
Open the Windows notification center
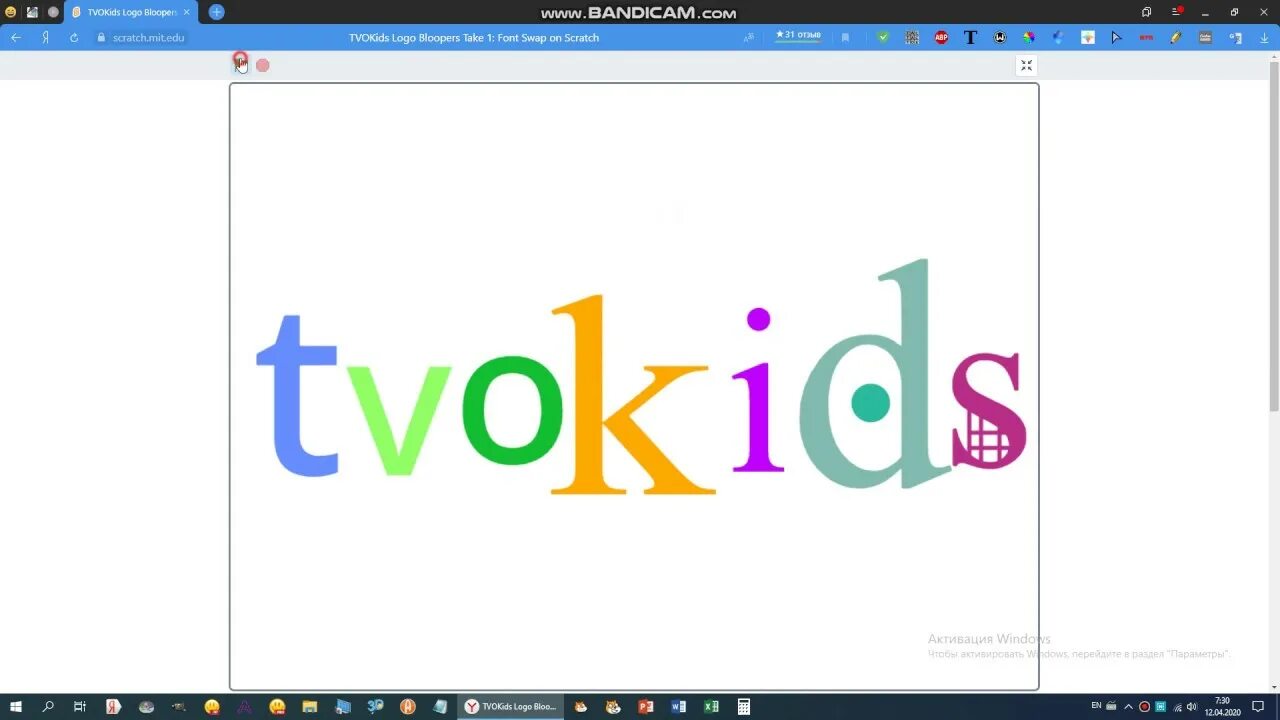pyautogui.click(x=1258, y=706)
